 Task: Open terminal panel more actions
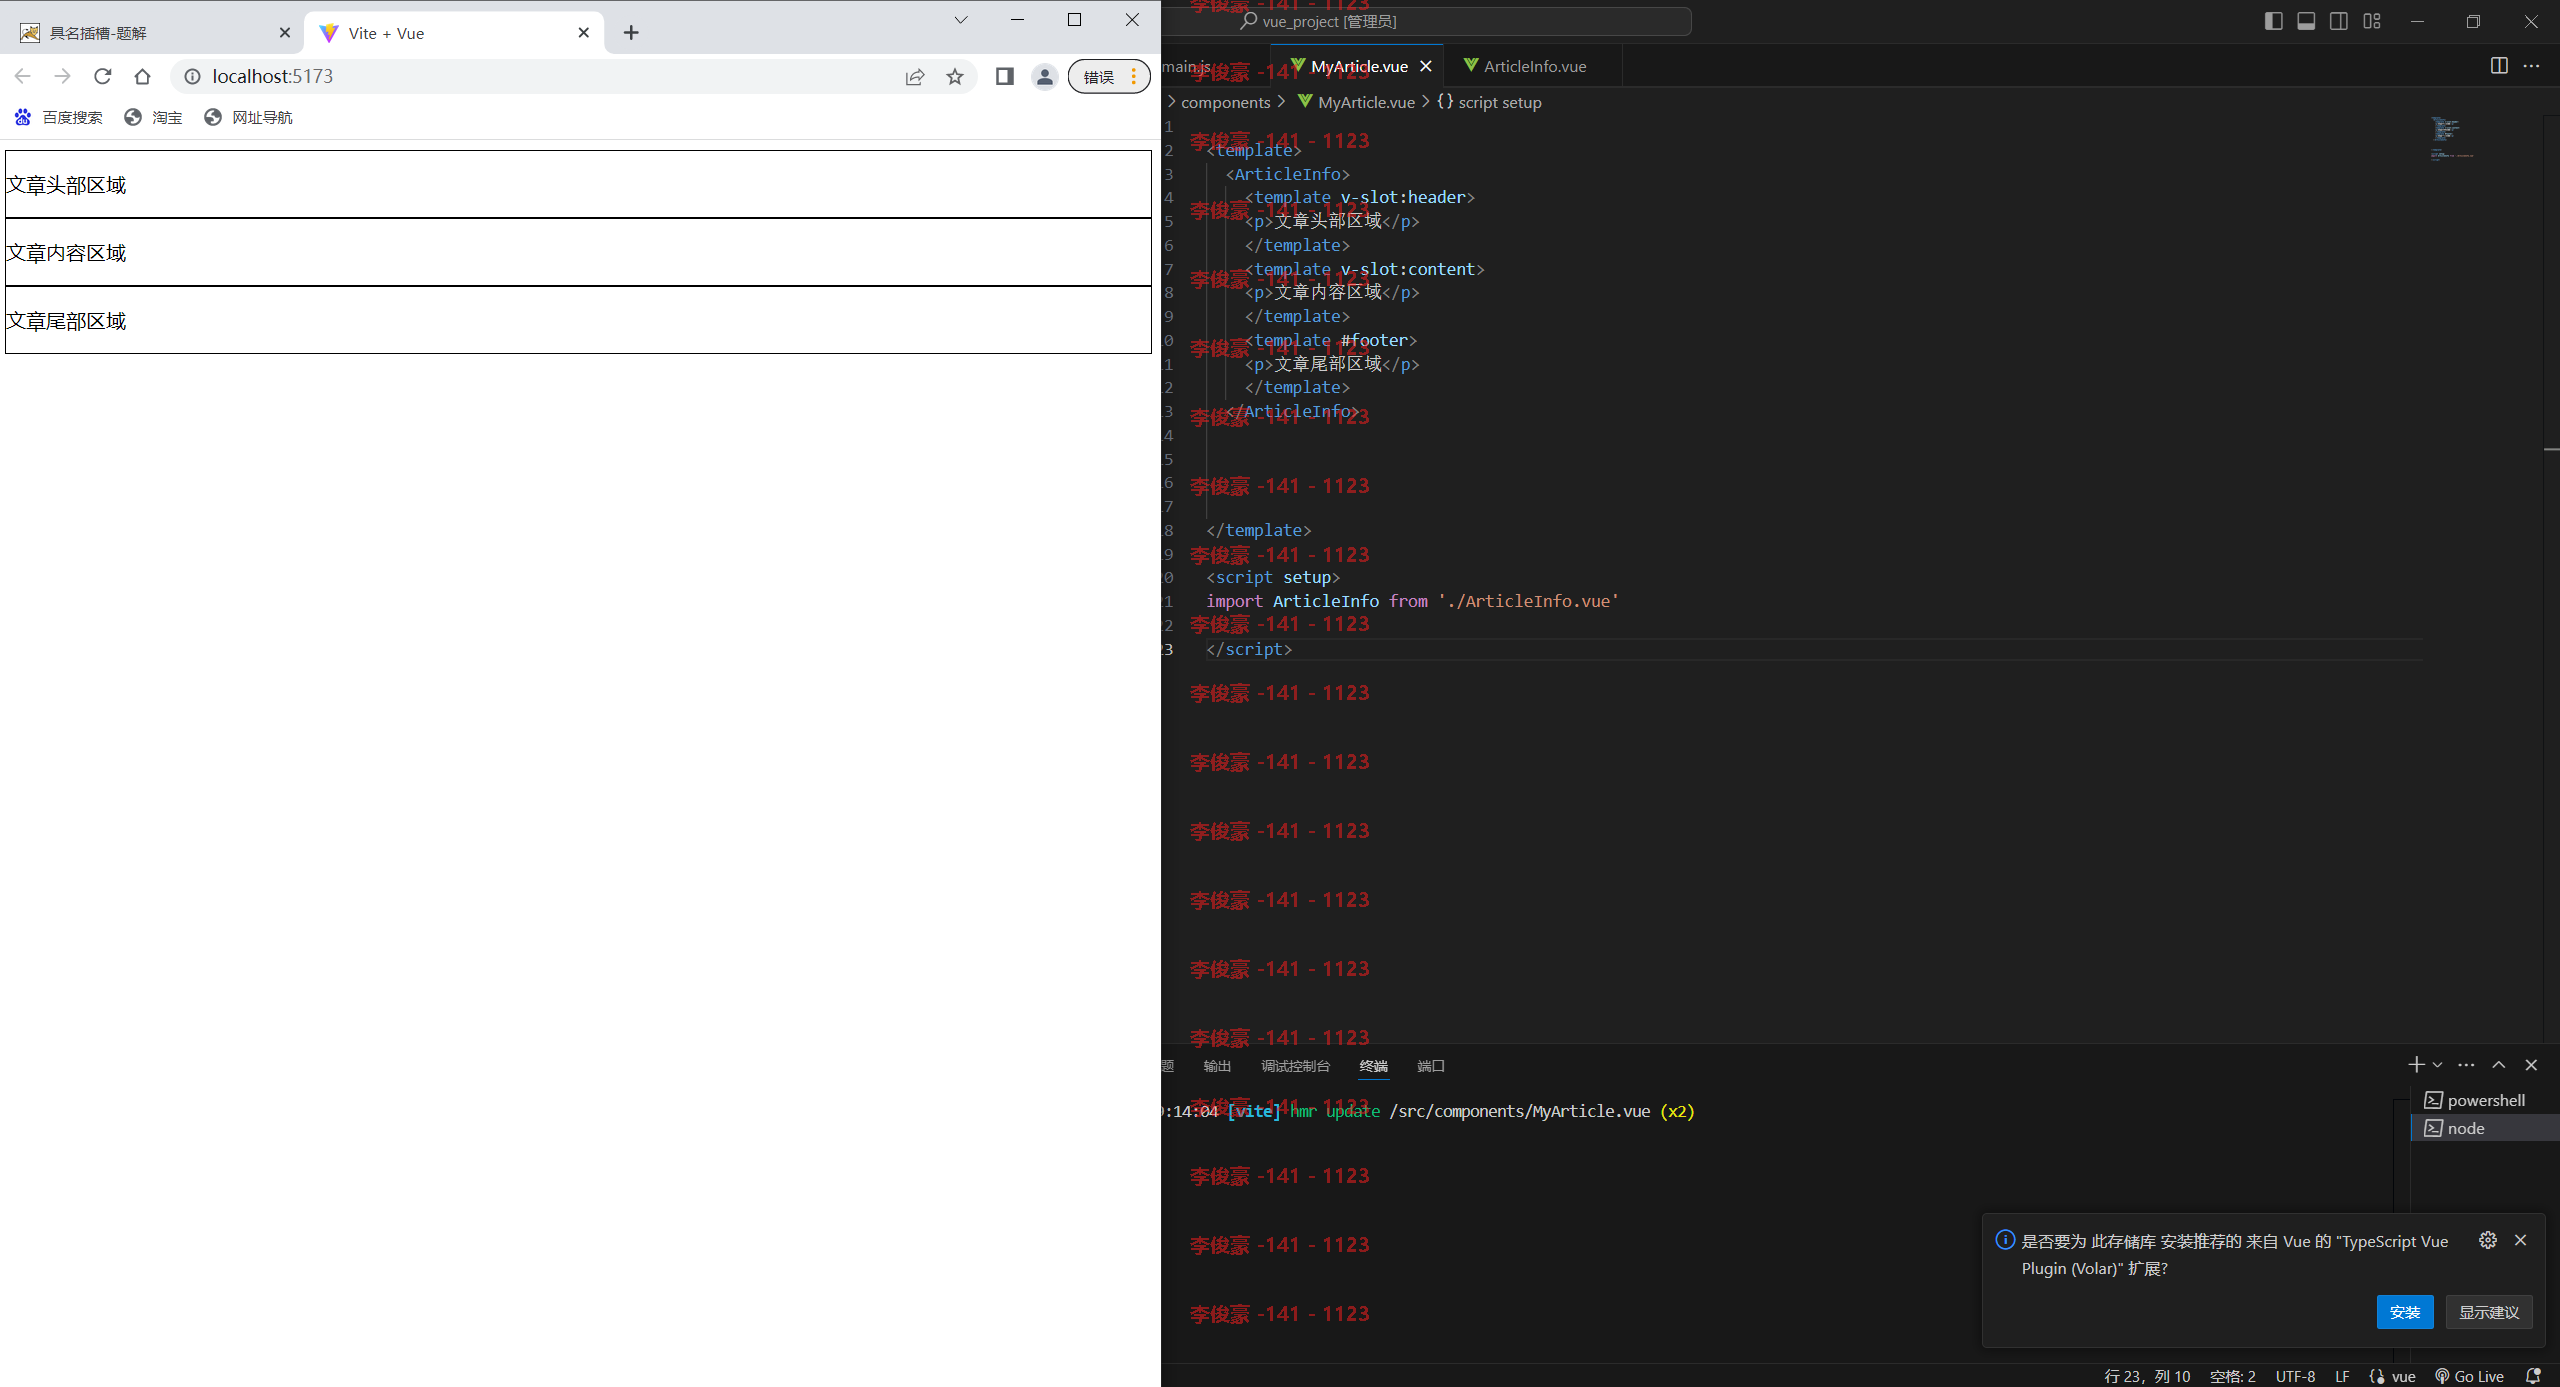2466,1065
